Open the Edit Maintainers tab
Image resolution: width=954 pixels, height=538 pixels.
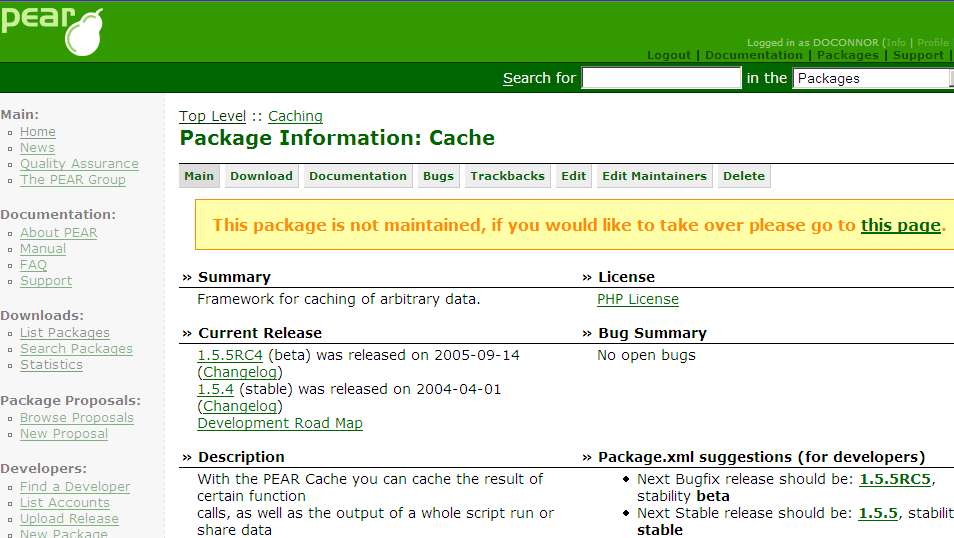(654, 176)
